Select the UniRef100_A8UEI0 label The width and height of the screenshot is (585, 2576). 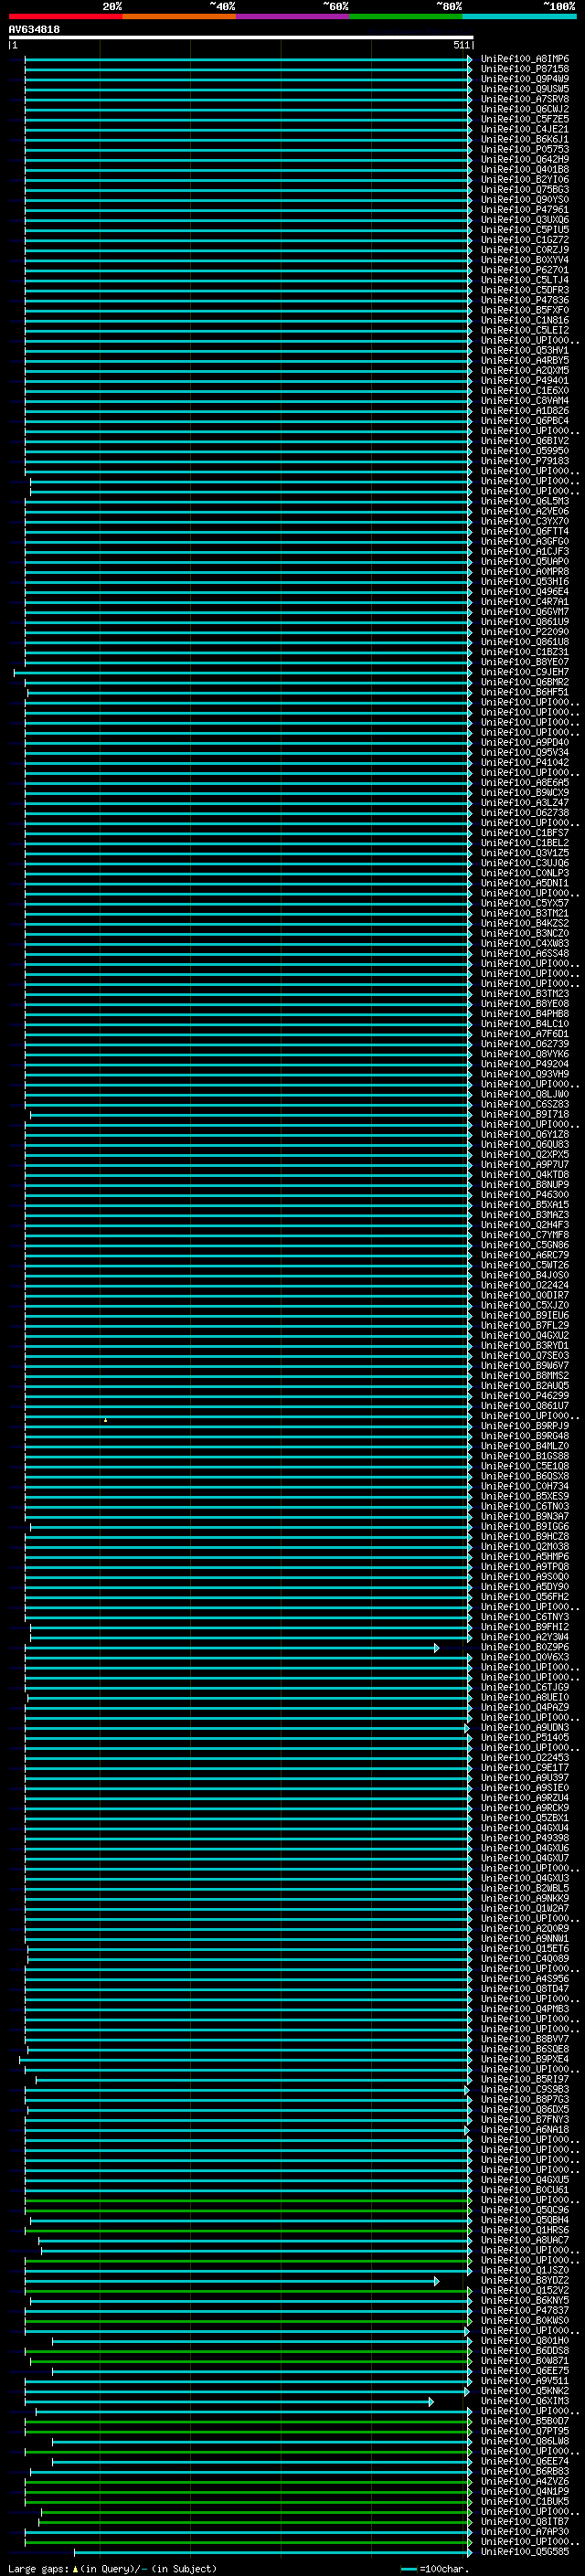pos(525,1697)
